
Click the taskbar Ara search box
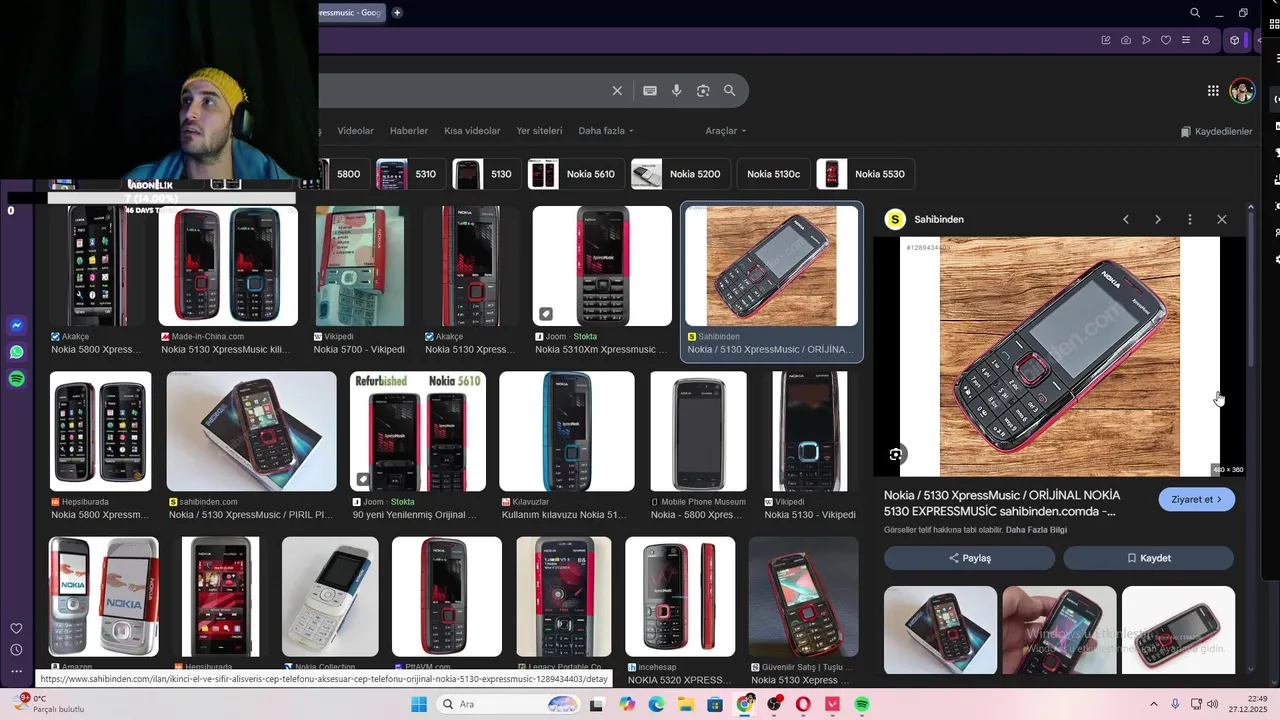(507, 704)
